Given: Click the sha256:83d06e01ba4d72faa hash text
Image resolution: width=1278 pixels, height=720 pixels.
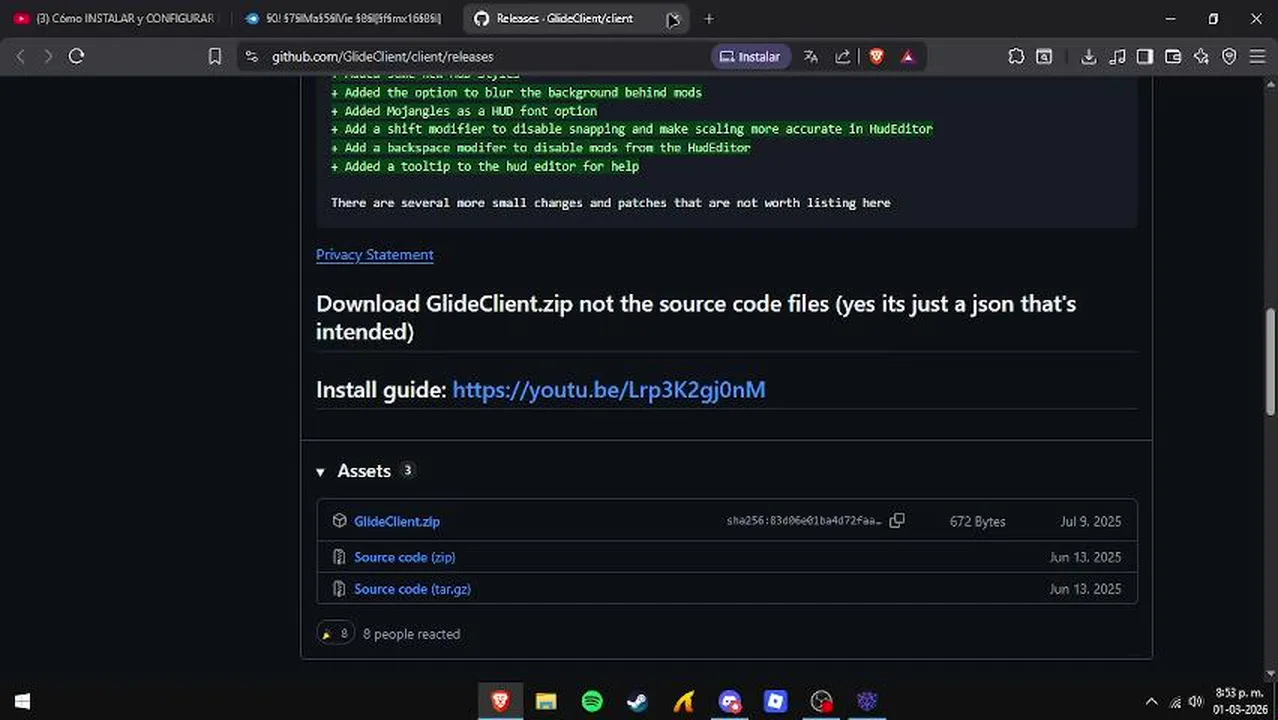Looking at the screenshot, I should pyautogui.click(x=805, y=521).
